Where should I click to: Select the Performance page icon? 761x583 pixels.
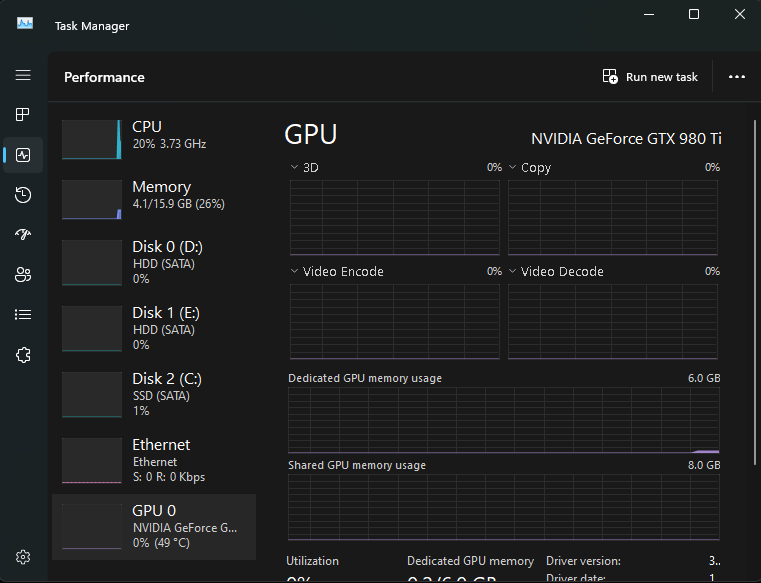tap(23, 155)
